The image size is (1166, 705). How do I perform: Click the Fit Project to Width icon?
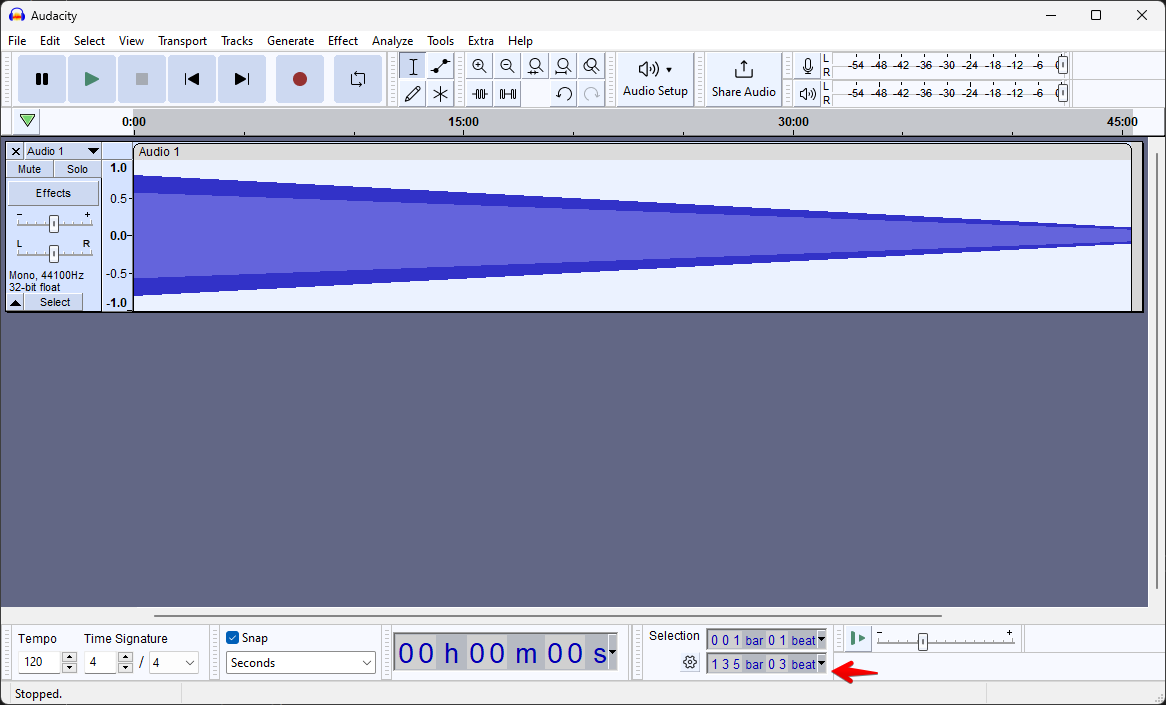click(563, 66)
